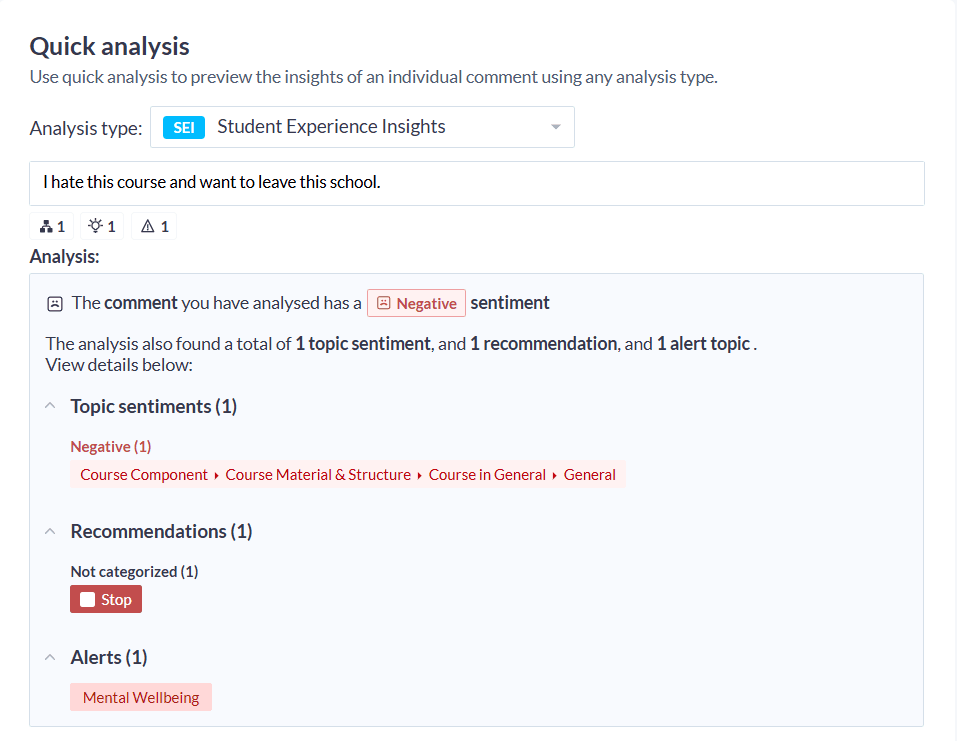The image size is (957, 741).
Task: Click the square stop icon in Stop button
Action: pos(87,598)
